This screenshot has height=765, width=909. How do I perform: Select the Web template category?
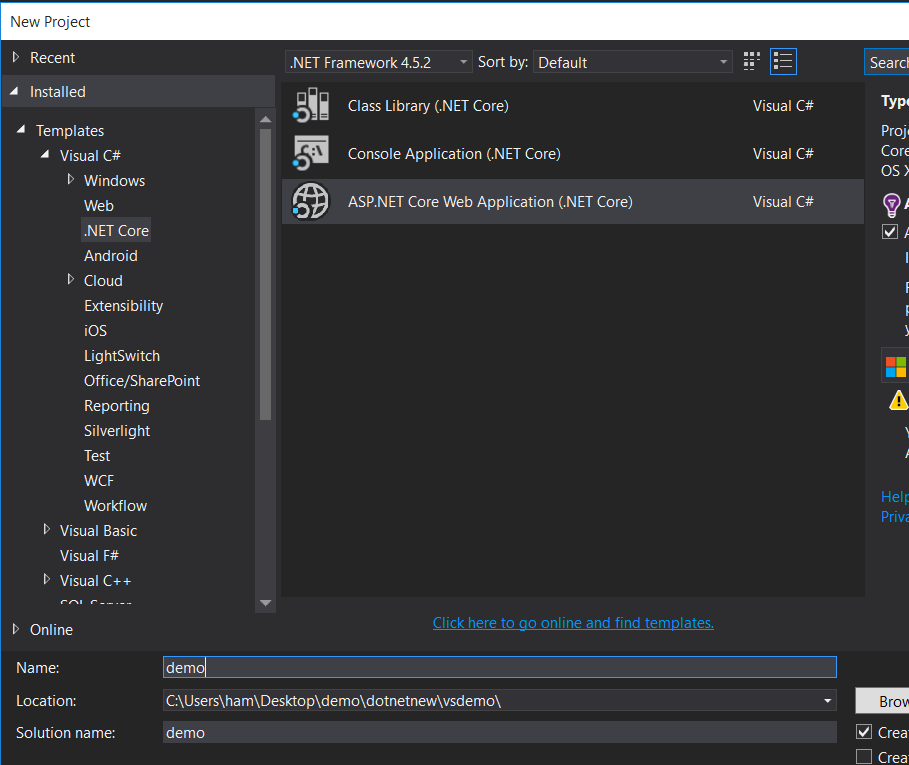(99, 206)
